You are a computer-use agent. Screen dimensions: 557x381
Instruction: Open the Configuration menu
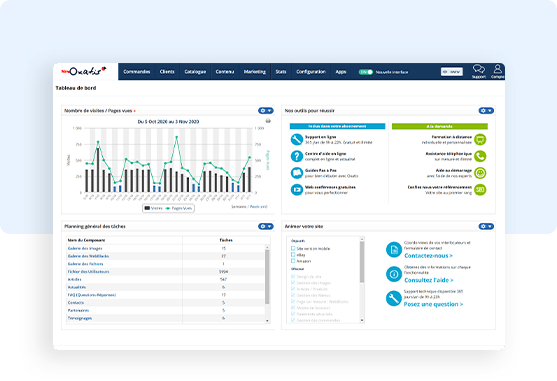311,72
